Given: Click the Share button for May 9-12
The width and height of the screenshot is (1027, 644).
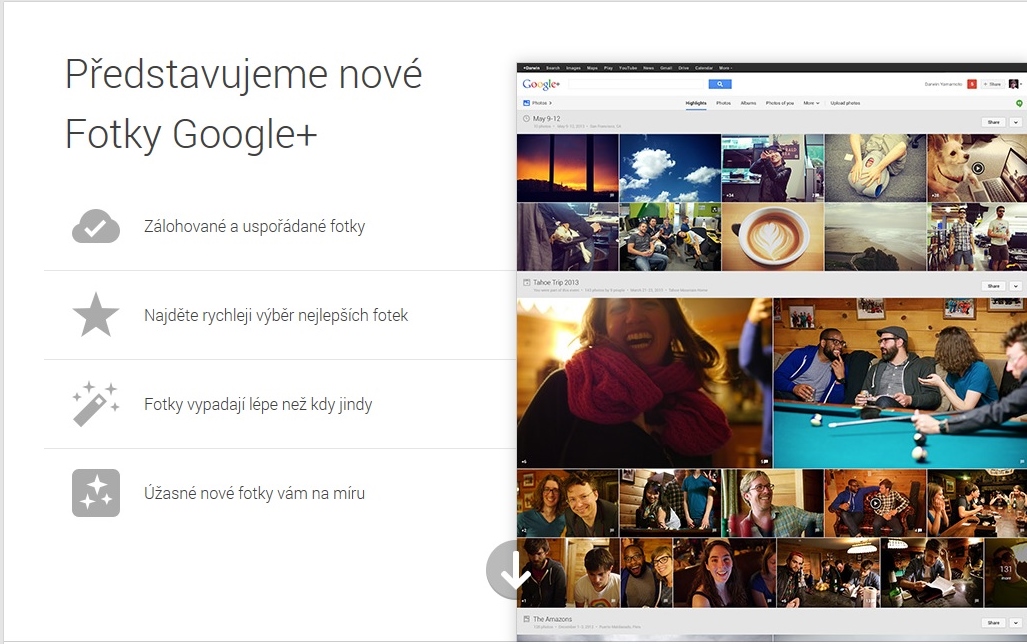Looking at the screenshot, I should pos(994,122).
